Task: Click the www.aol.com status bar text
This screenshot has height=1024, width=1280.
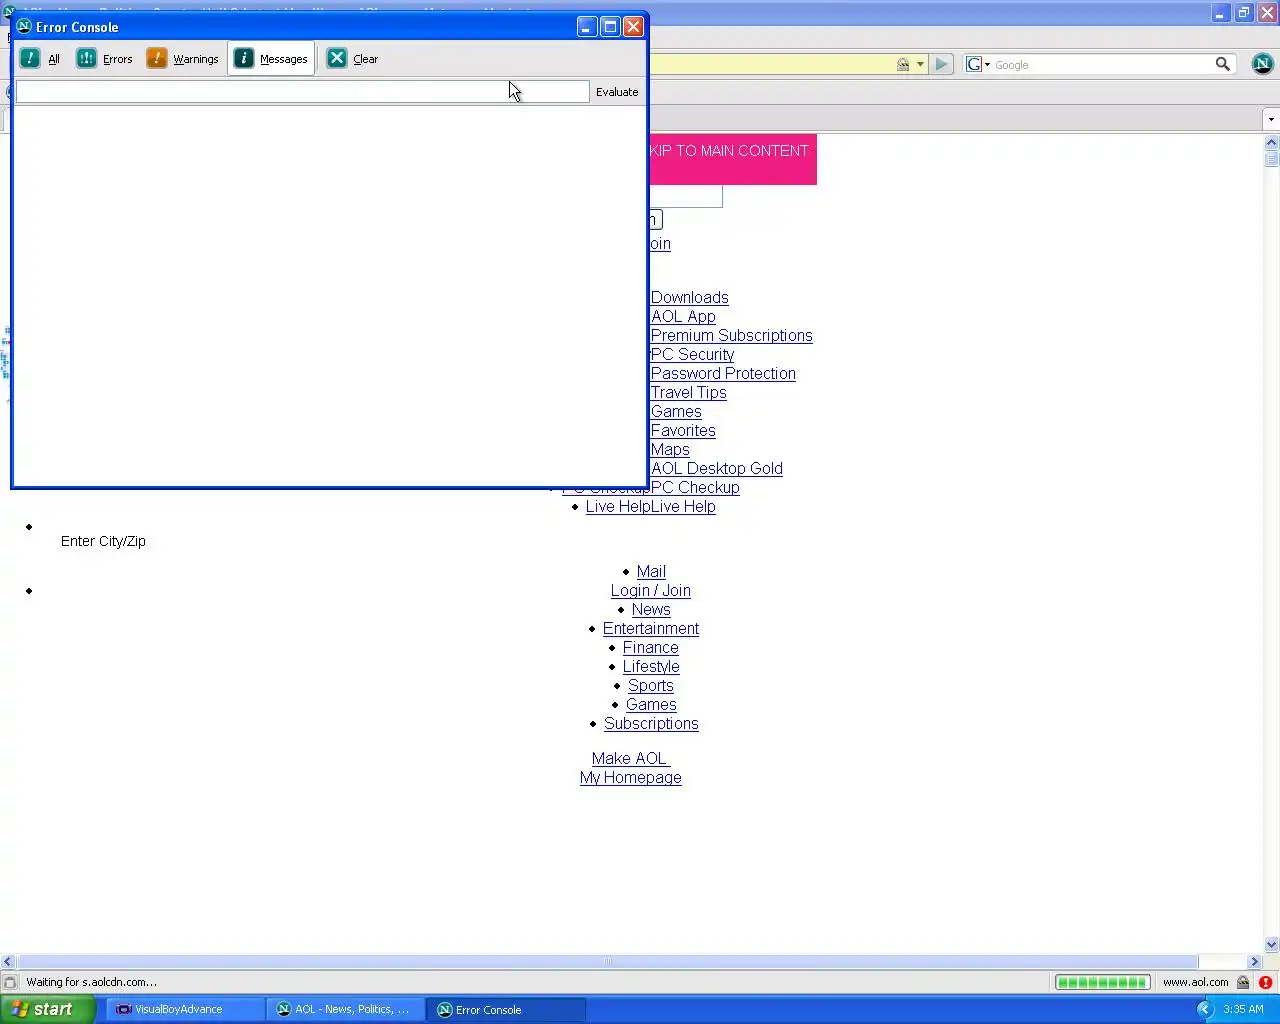Action: pos(1195,982)
